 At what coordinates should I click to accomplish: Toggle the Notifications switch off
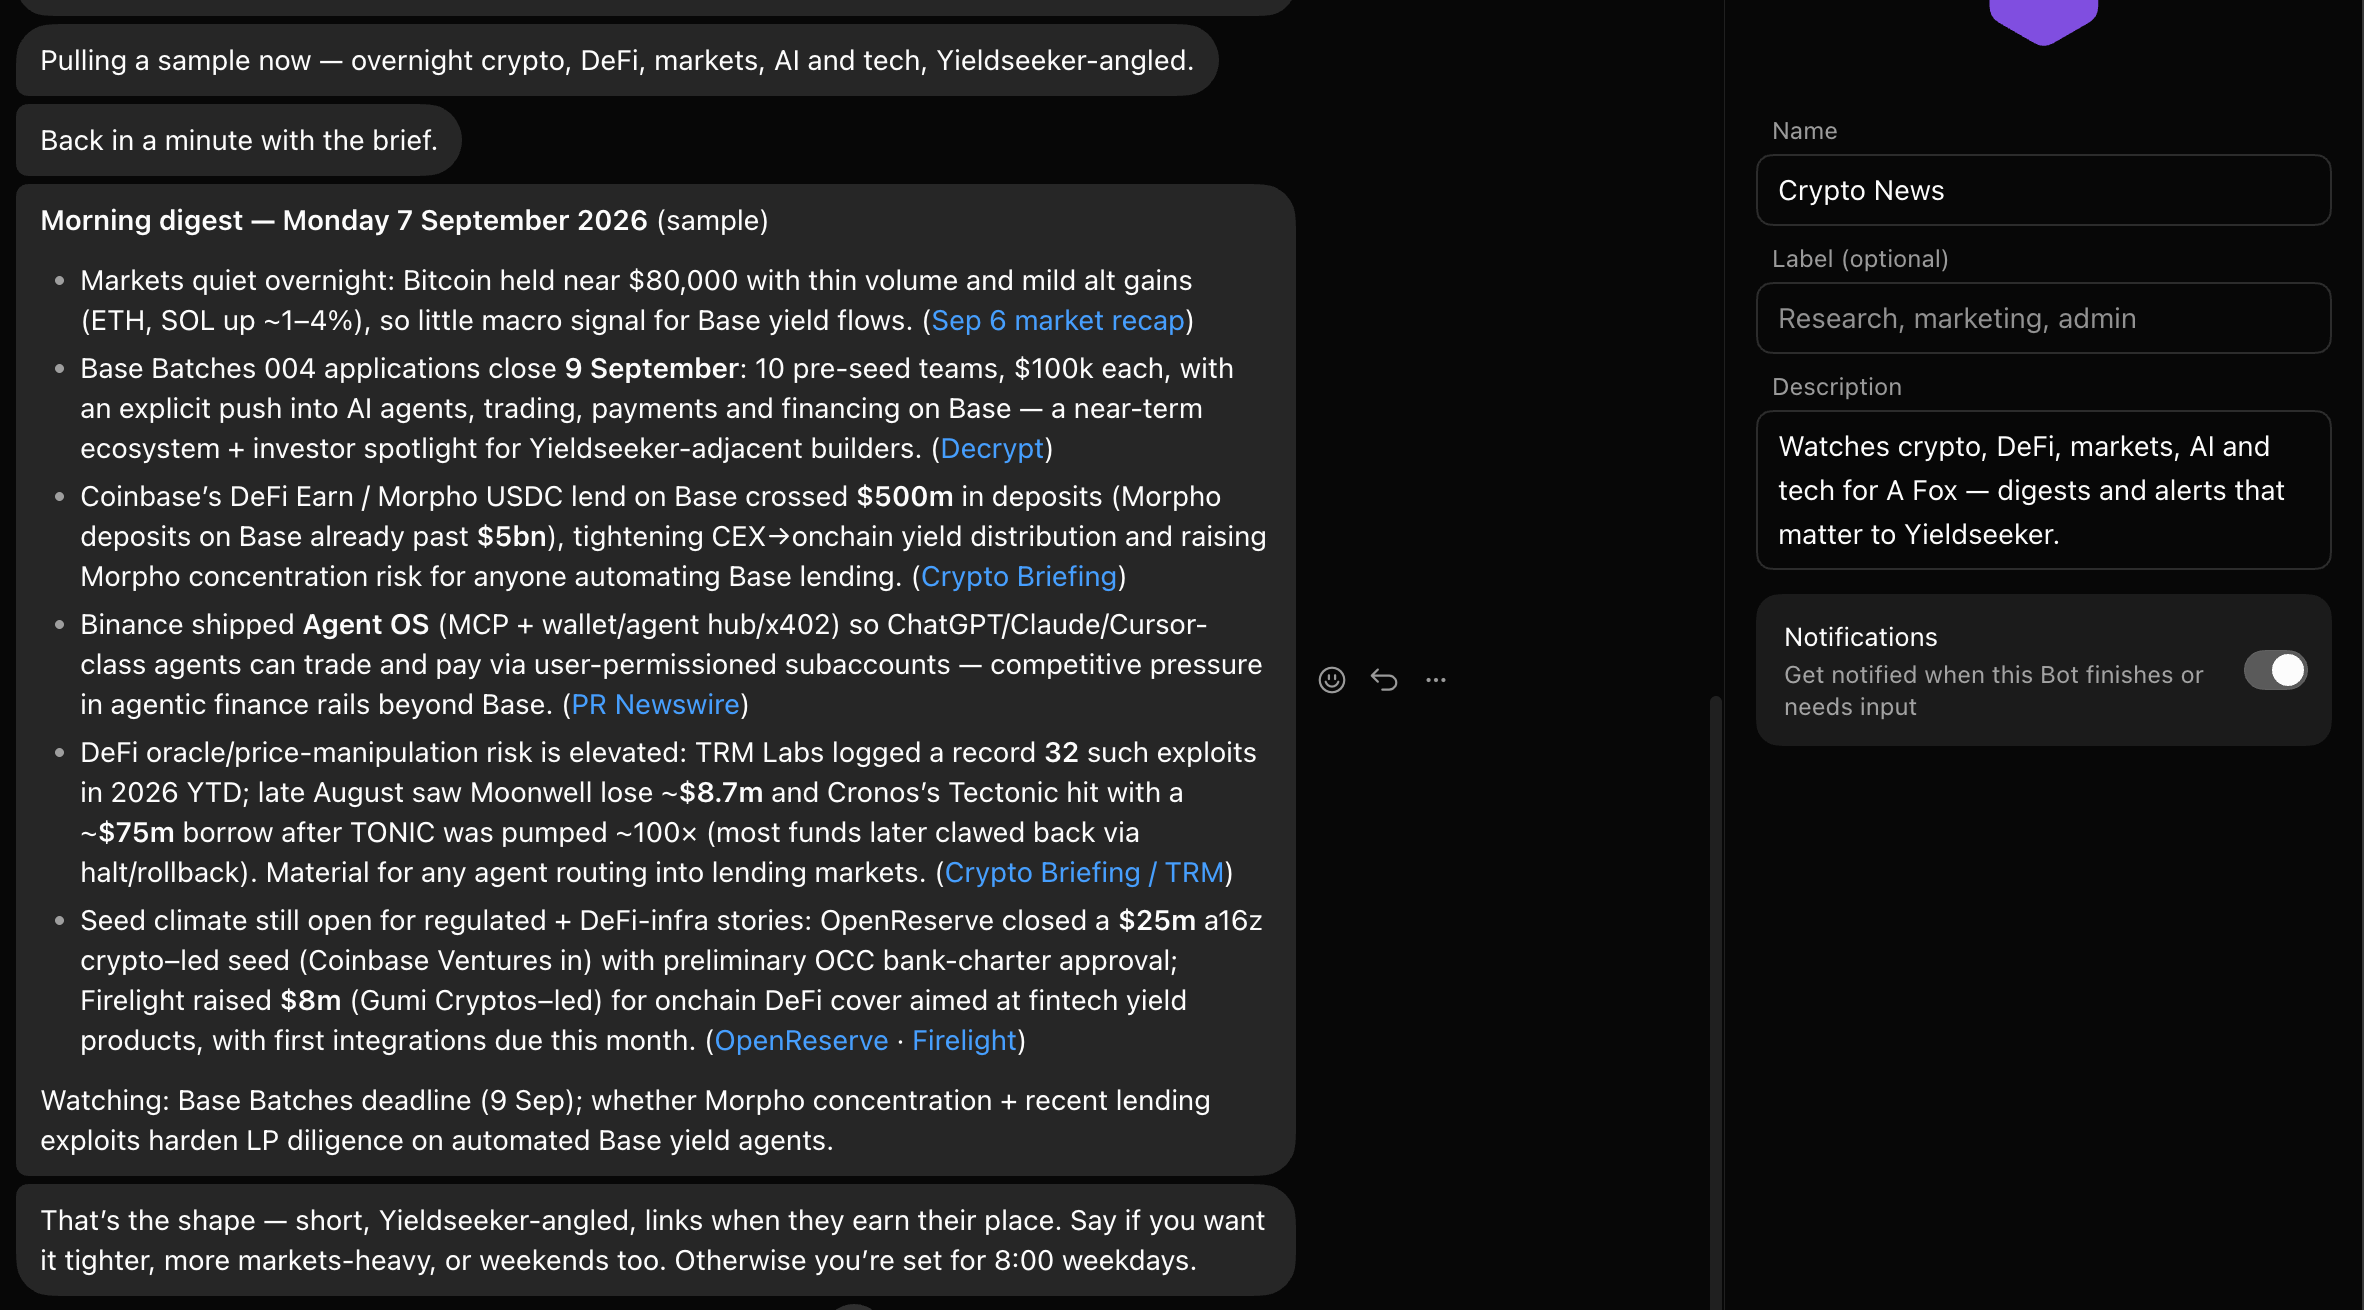(x=2275, y=670)
